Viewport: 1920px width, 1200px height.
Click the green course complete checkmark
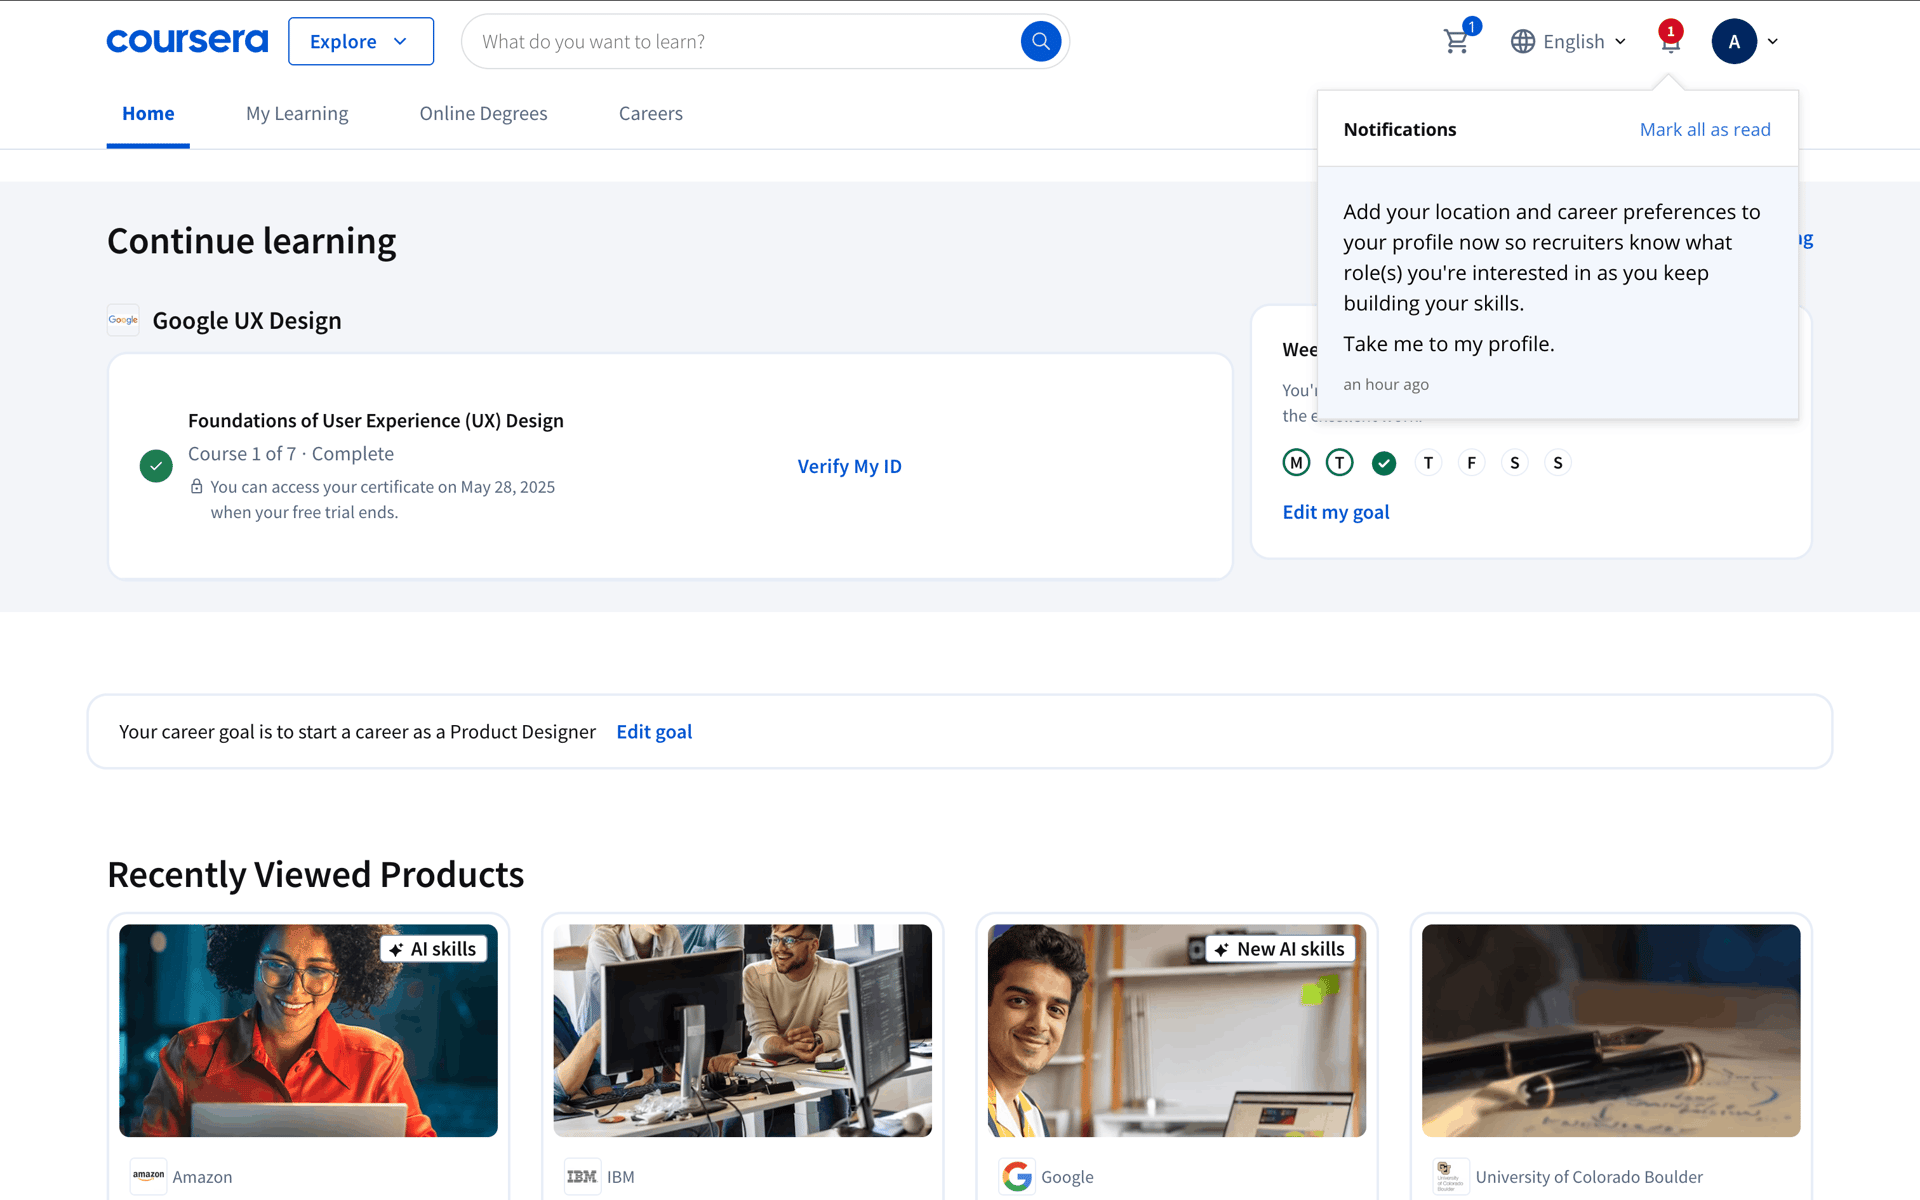156,466
